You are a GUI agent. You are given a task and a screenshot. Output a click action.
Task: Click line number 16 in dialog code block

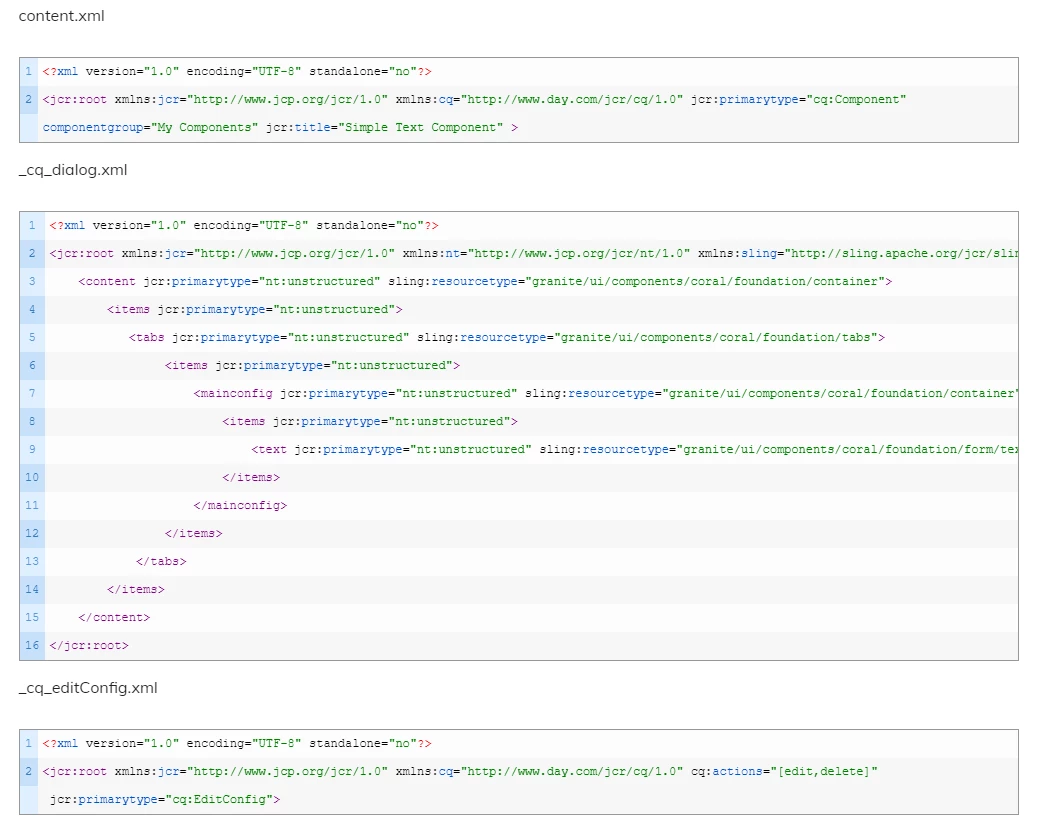click(32, 645)
